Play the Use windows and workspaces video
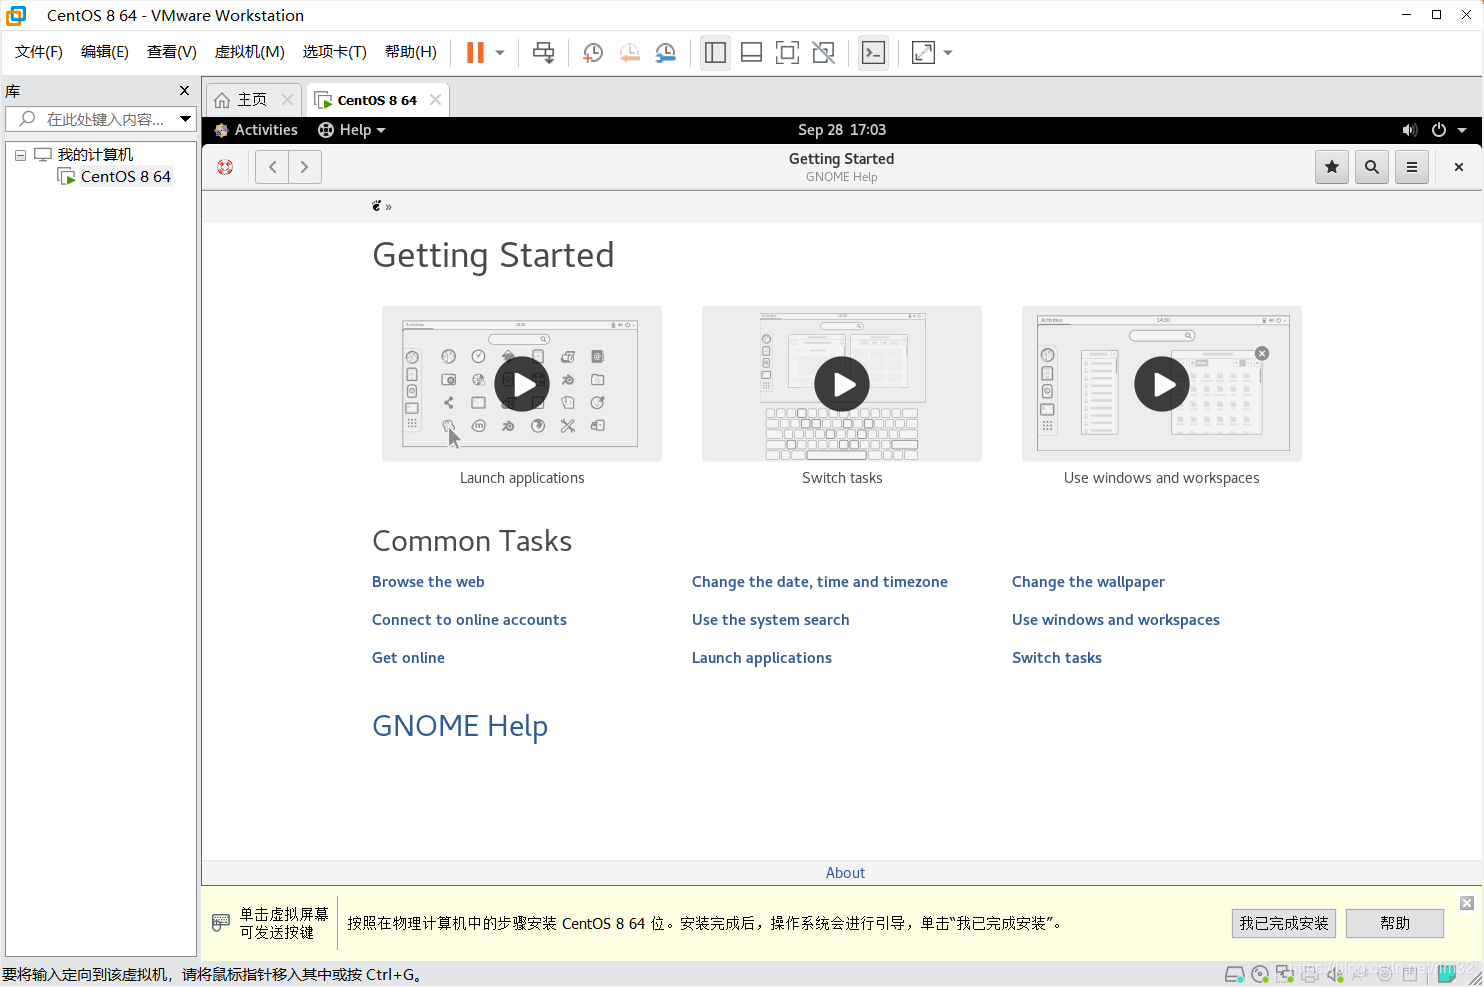The height and width of the screenshot is (987, 1484). point(1162,384)
